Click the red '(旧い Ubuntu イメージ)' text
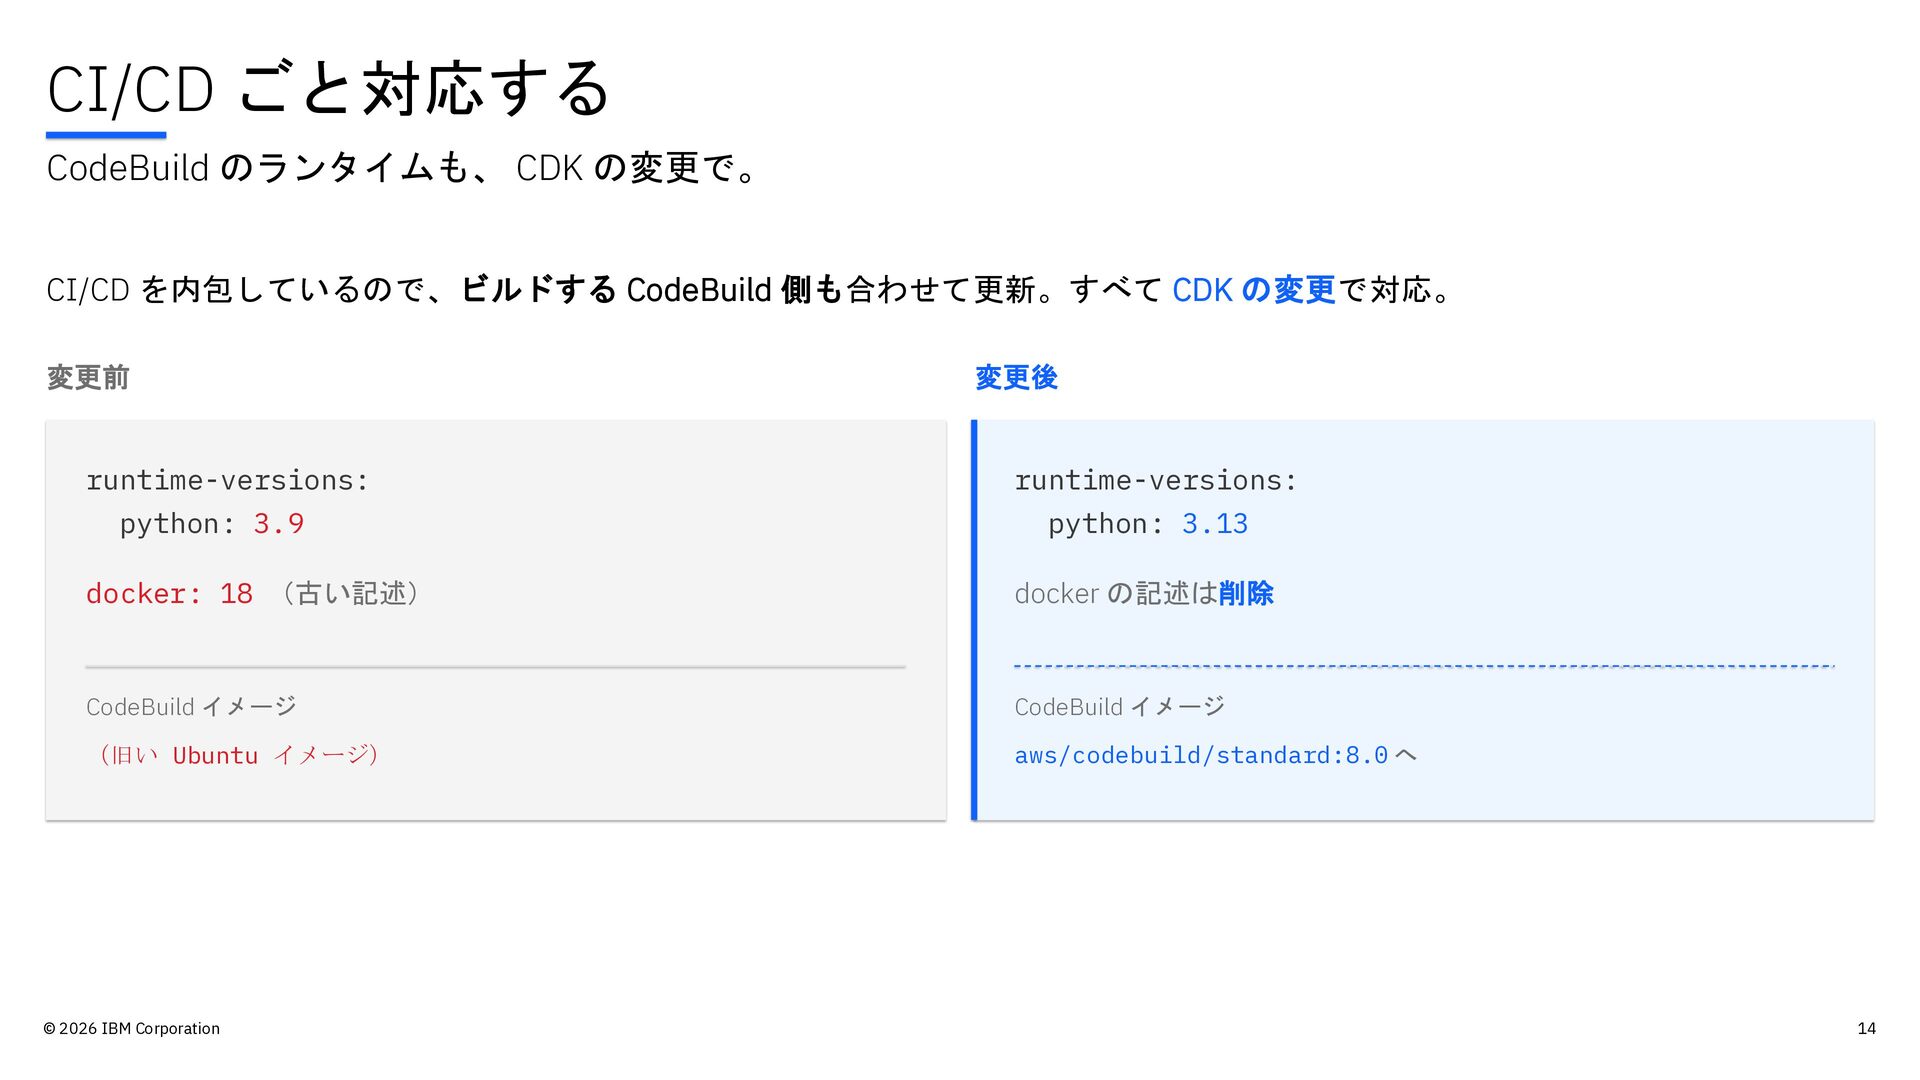 coord(238,756)
